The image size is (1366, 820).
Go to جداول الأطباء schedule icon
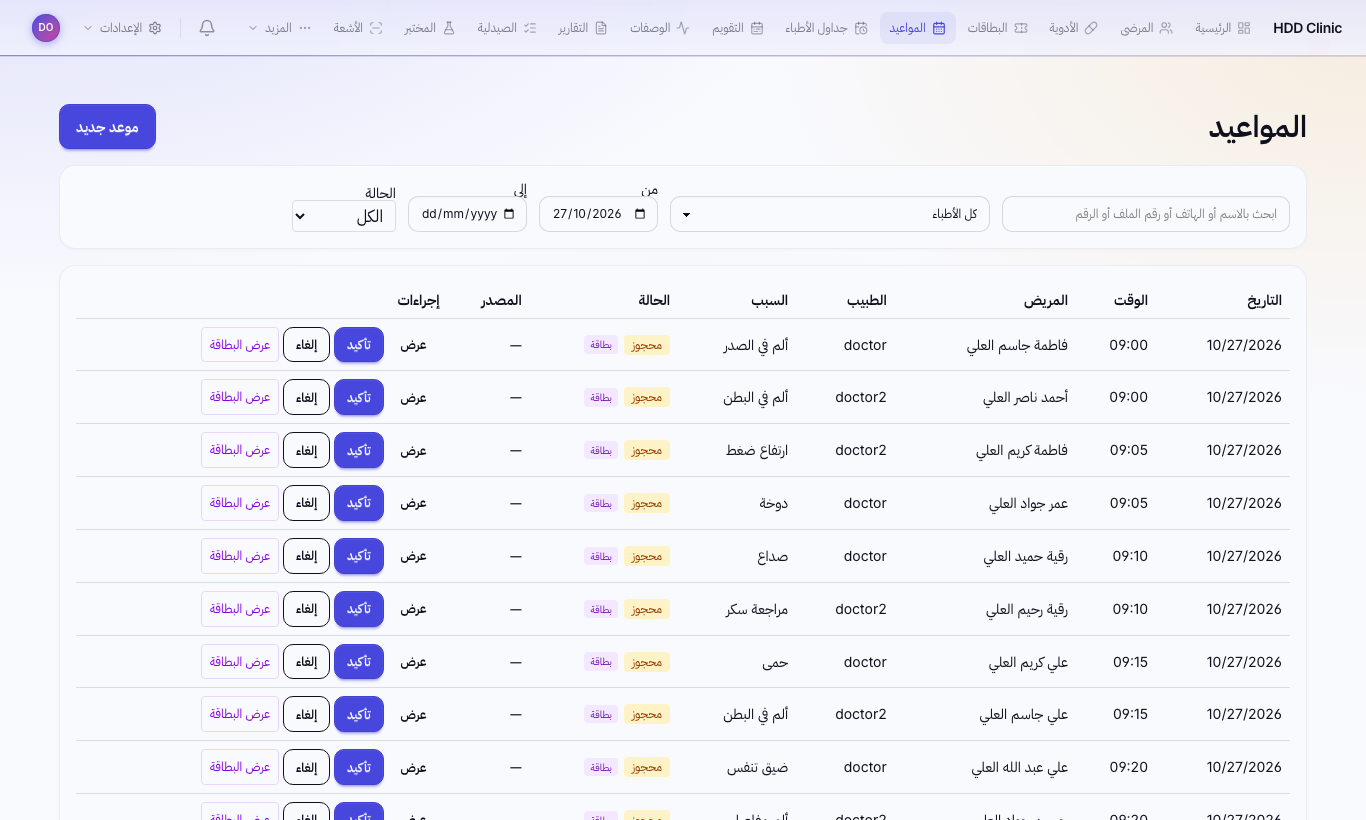[861, 28]
